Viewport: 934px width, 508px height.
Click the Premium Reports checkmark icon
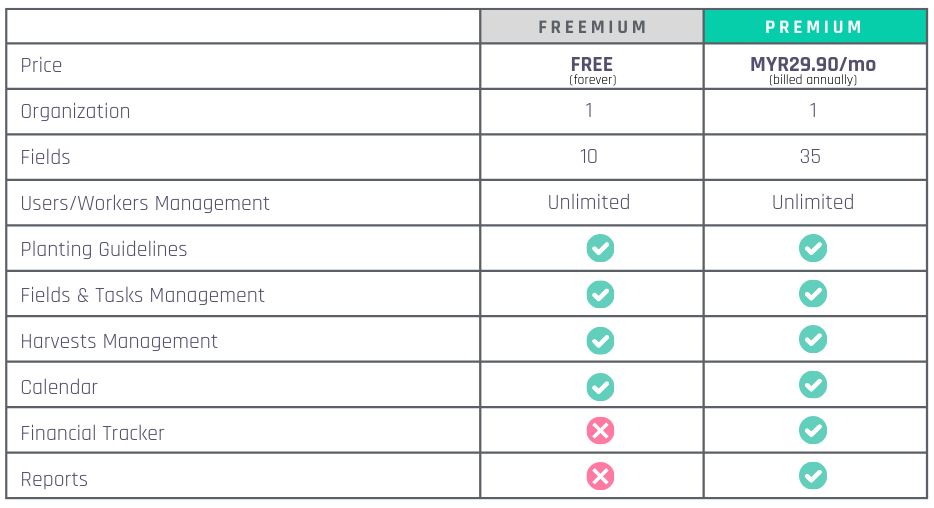(x=812, y=476)
